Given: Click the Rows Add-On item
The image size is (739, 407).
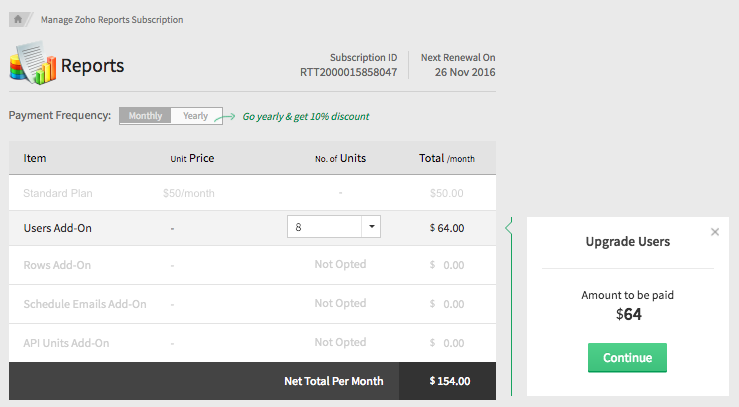Looking at the screenshot, I should point(57,266).
